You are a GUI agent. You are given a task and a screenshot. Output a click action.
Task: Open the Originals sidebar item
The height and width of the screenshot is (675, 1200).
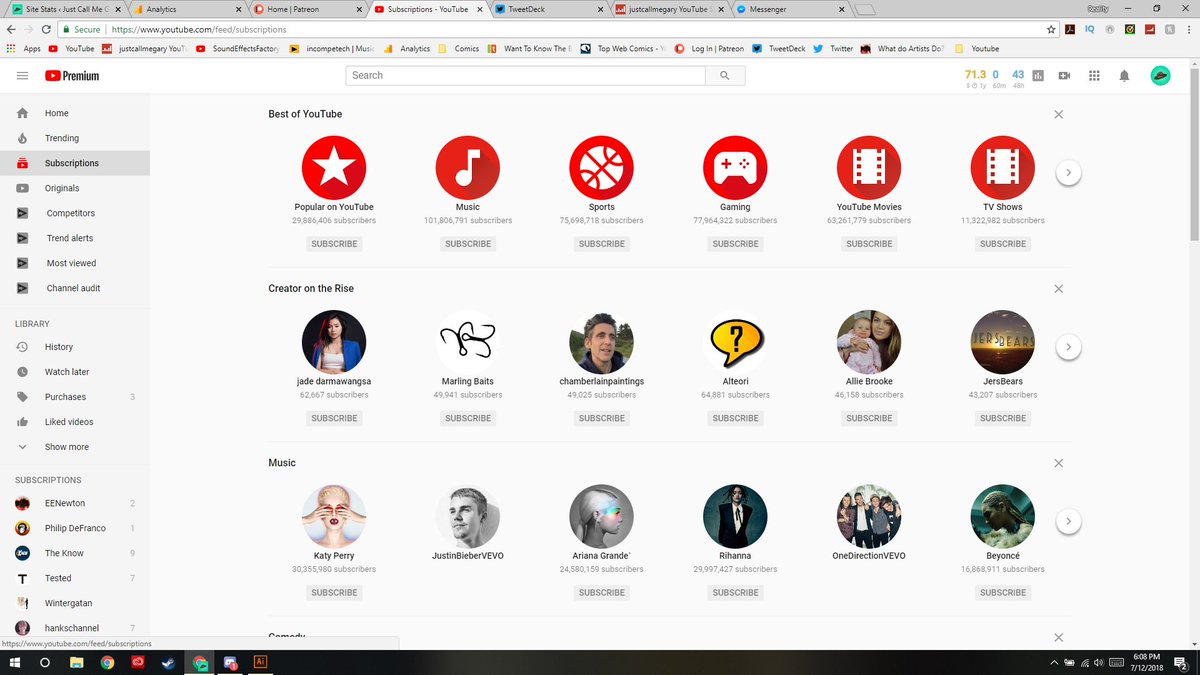[x=75, y=188]
